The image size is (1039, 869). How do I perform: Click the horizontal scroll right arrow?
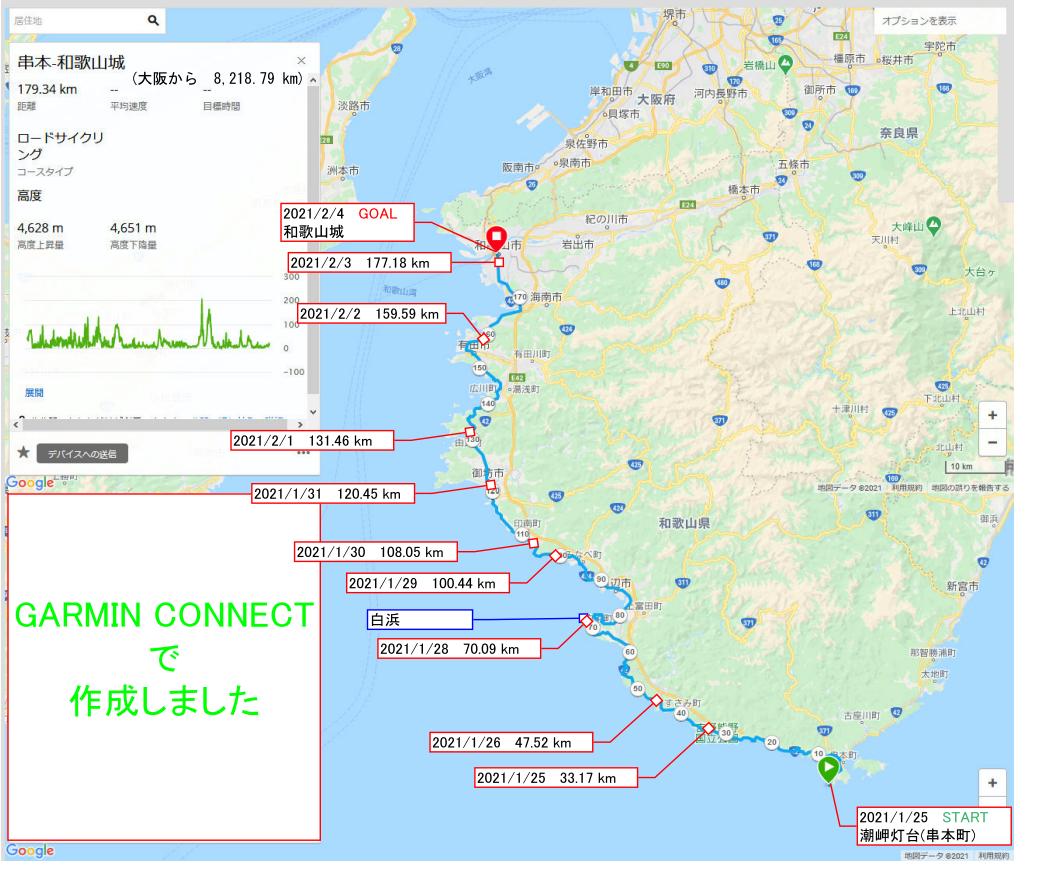click(x=300, y=424)
